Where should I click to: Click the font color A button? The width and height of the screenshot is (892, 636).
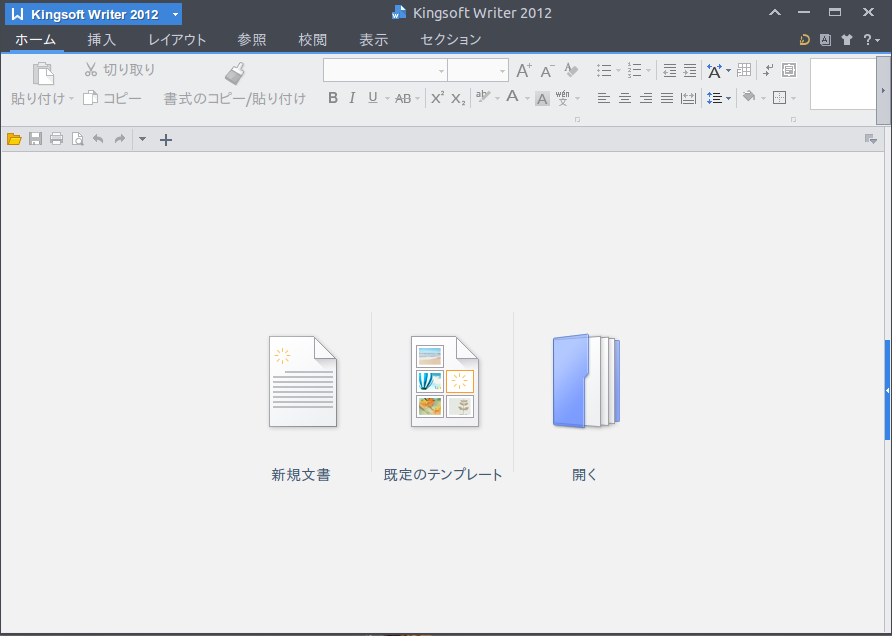513,97
